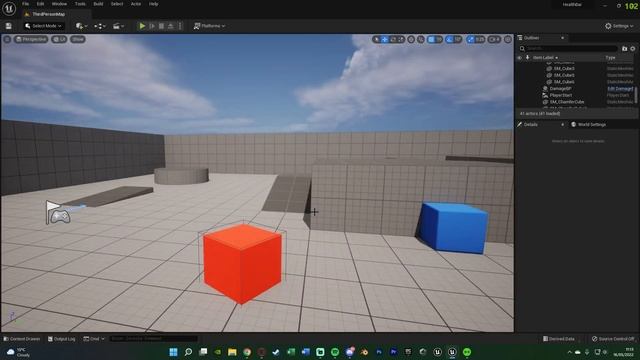Toggle Outliner visibility column eye header
640x360 pixels.
point(520,58)
